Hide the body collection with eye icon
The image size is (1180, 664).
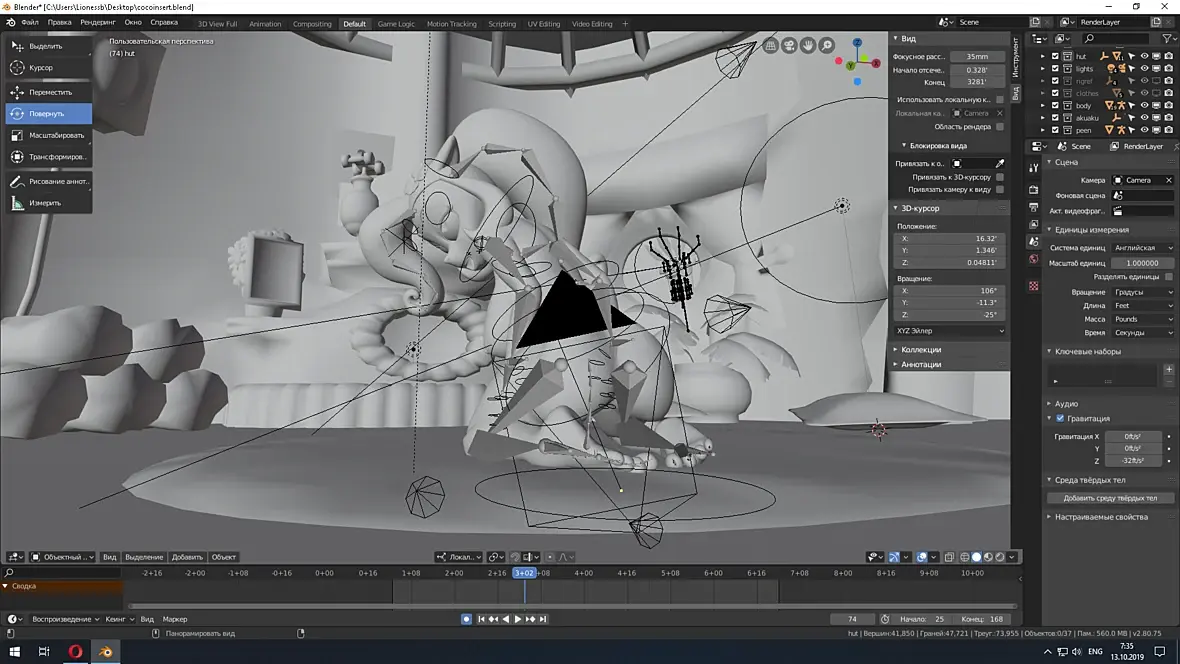point(1144,105)
